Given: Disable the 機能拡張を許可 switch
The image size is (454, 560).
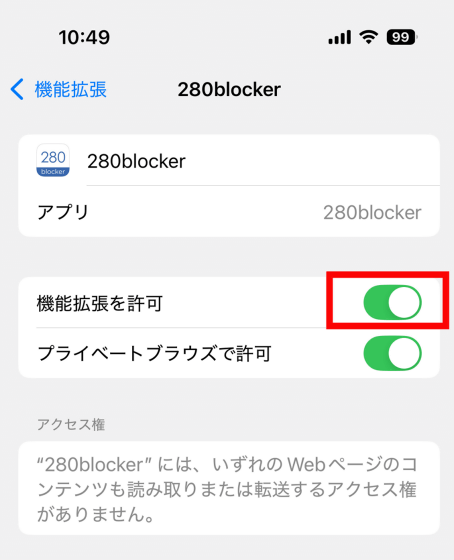Looking at the screenshot, I should click(x=393, y=302).
